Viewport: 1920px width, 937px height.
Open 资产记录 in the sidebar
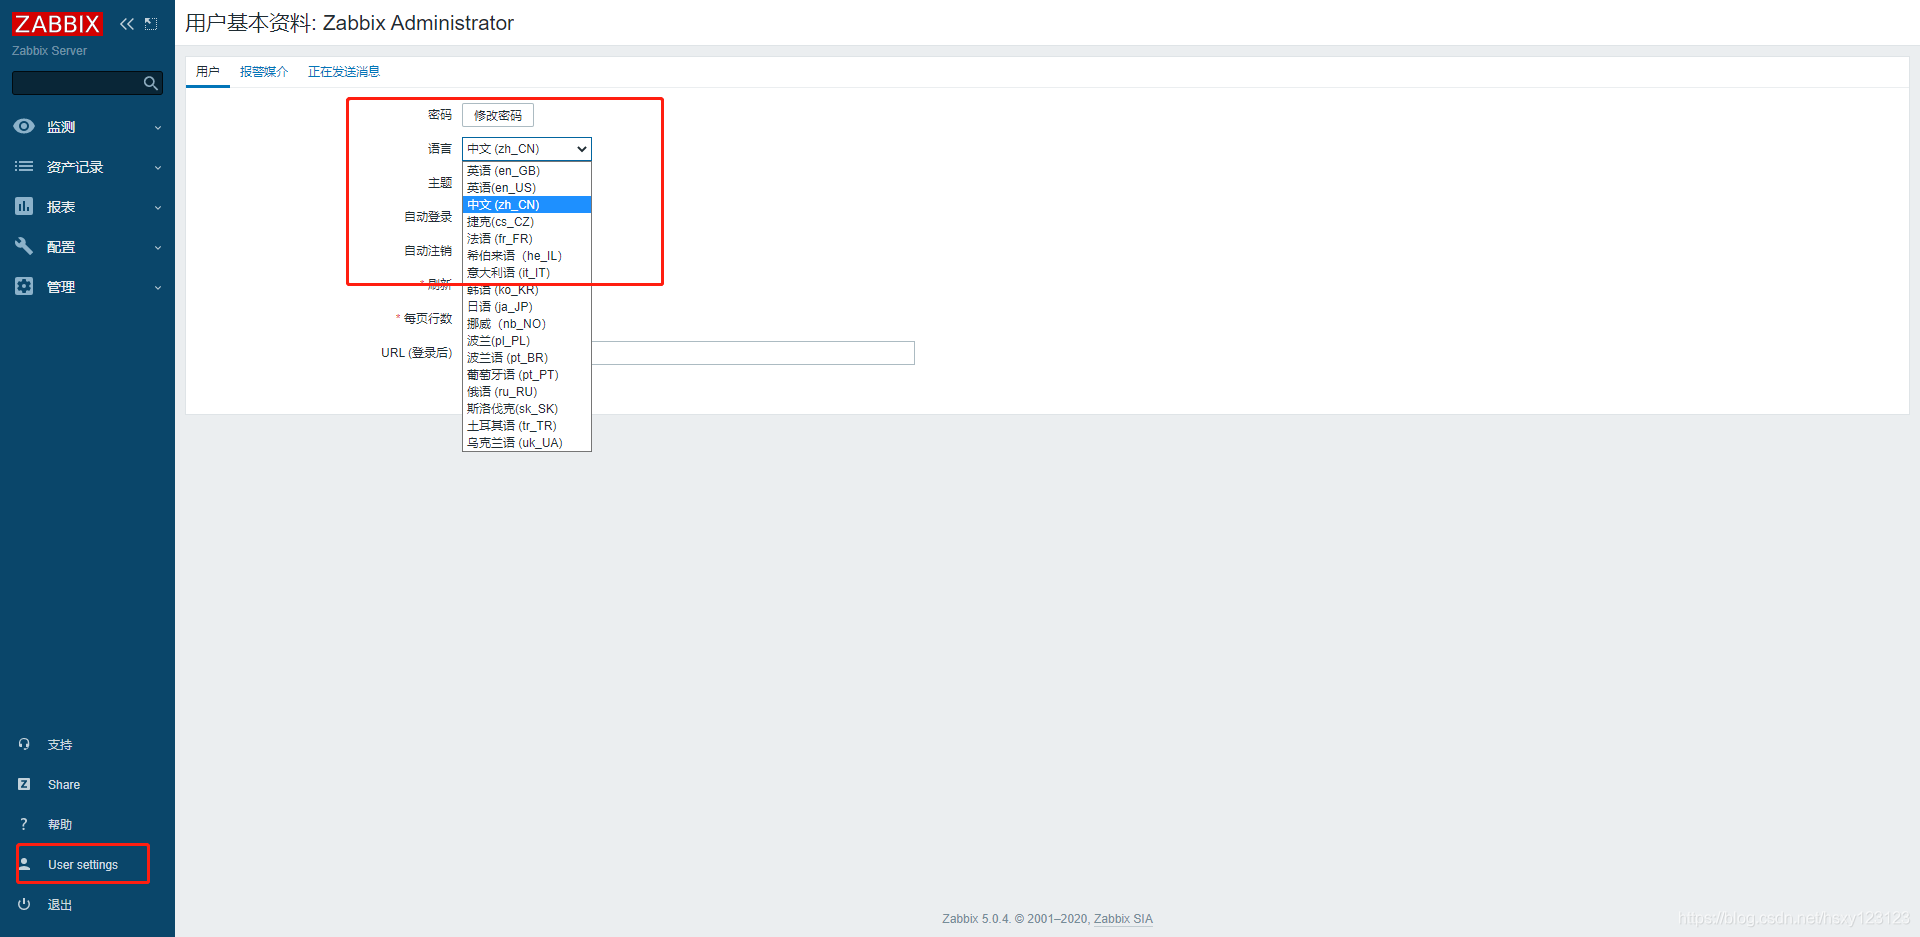(75, 167)
